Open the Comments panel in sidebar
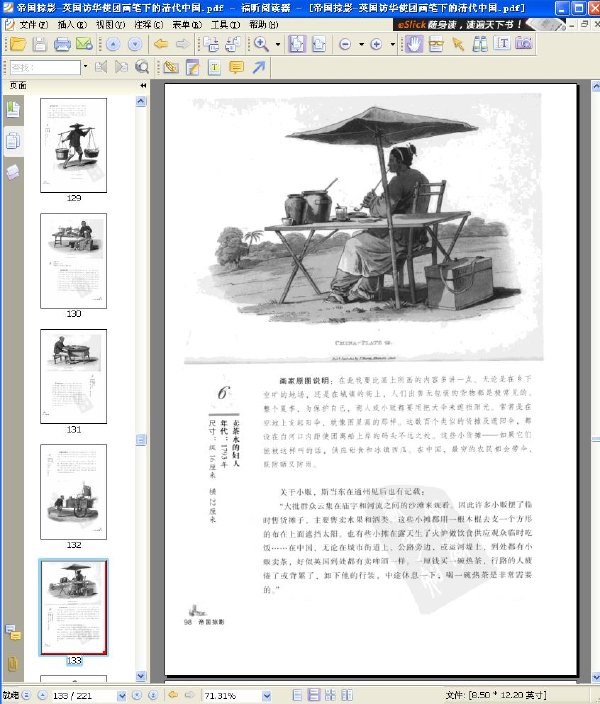The image size is (600, 704). [13, 632]
